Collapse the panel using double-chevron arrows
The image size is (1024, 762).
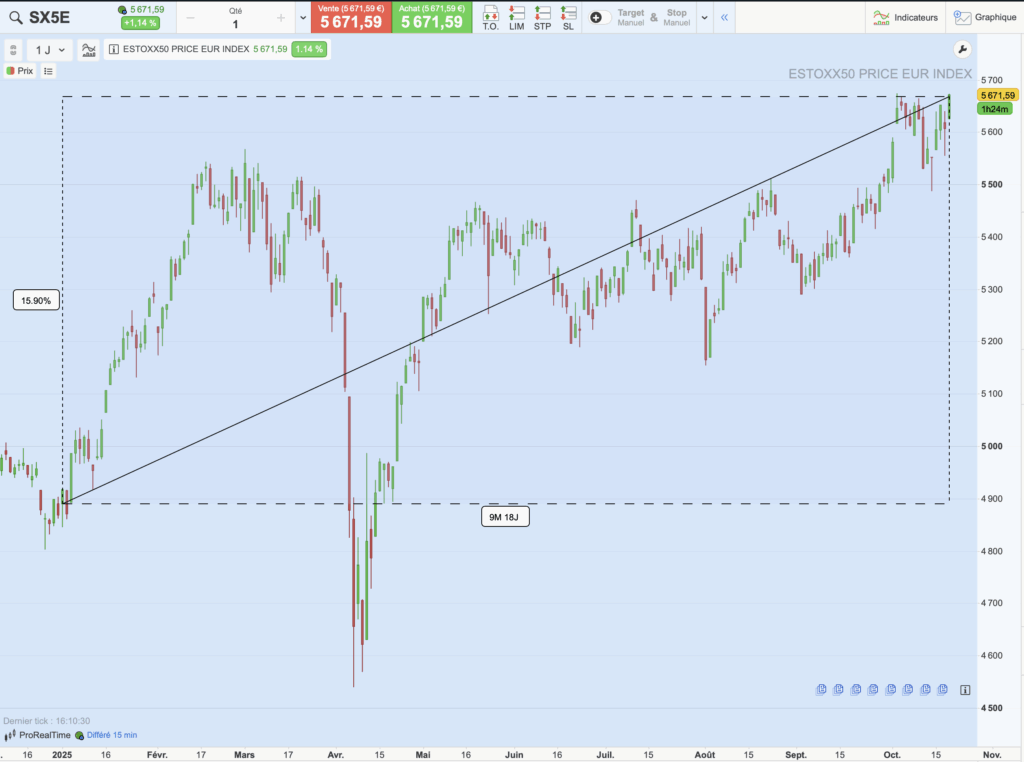[723, 17]
